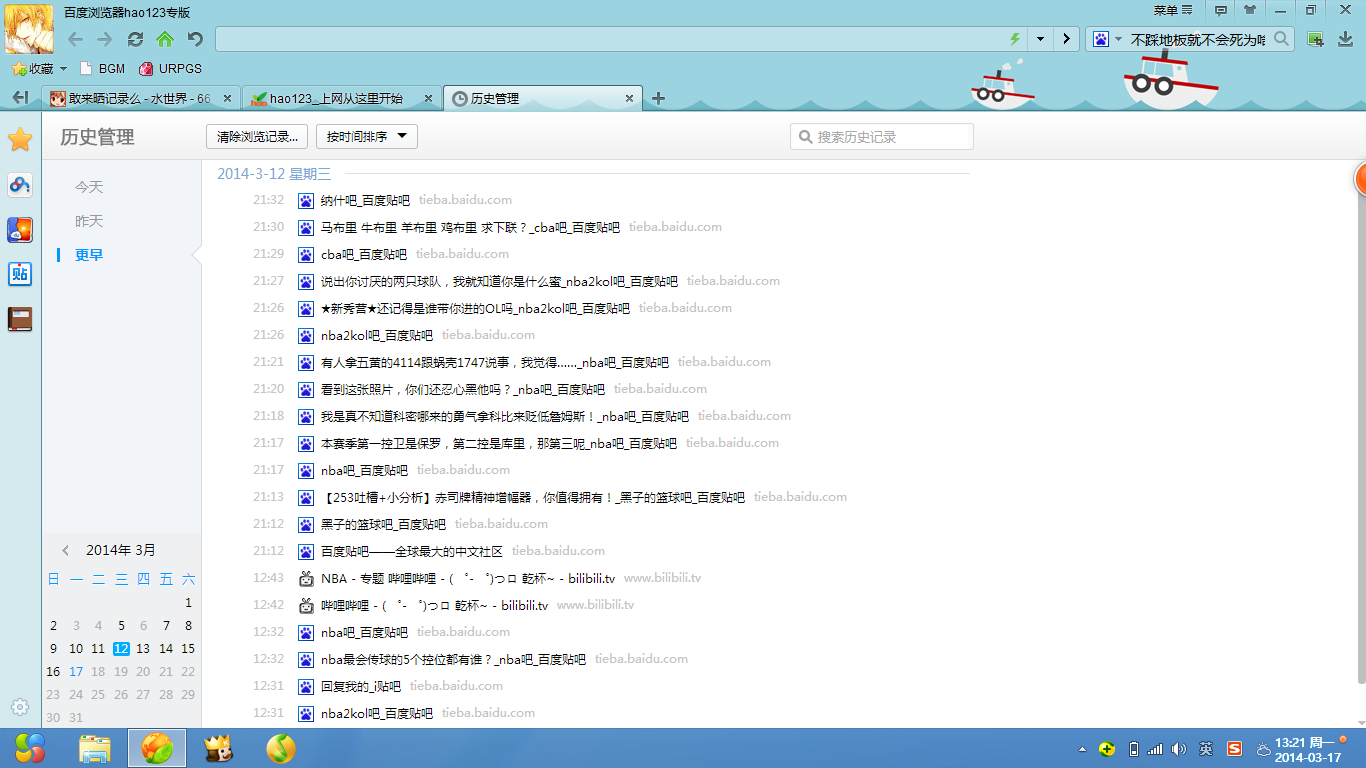
Task: Click the lightning speed-mode icon in address bar
Action: coord(1015,39)
